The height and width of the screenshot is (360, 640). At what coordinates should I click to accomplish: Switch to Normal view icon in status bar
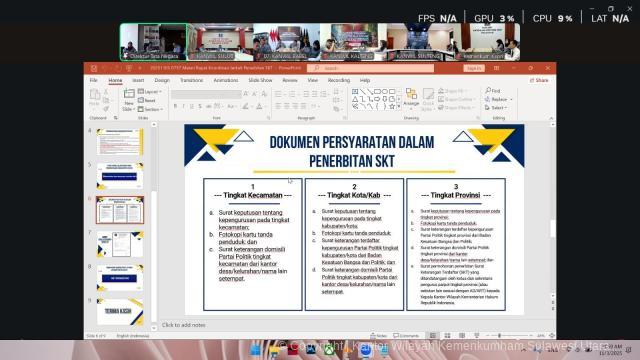(433, 336)
